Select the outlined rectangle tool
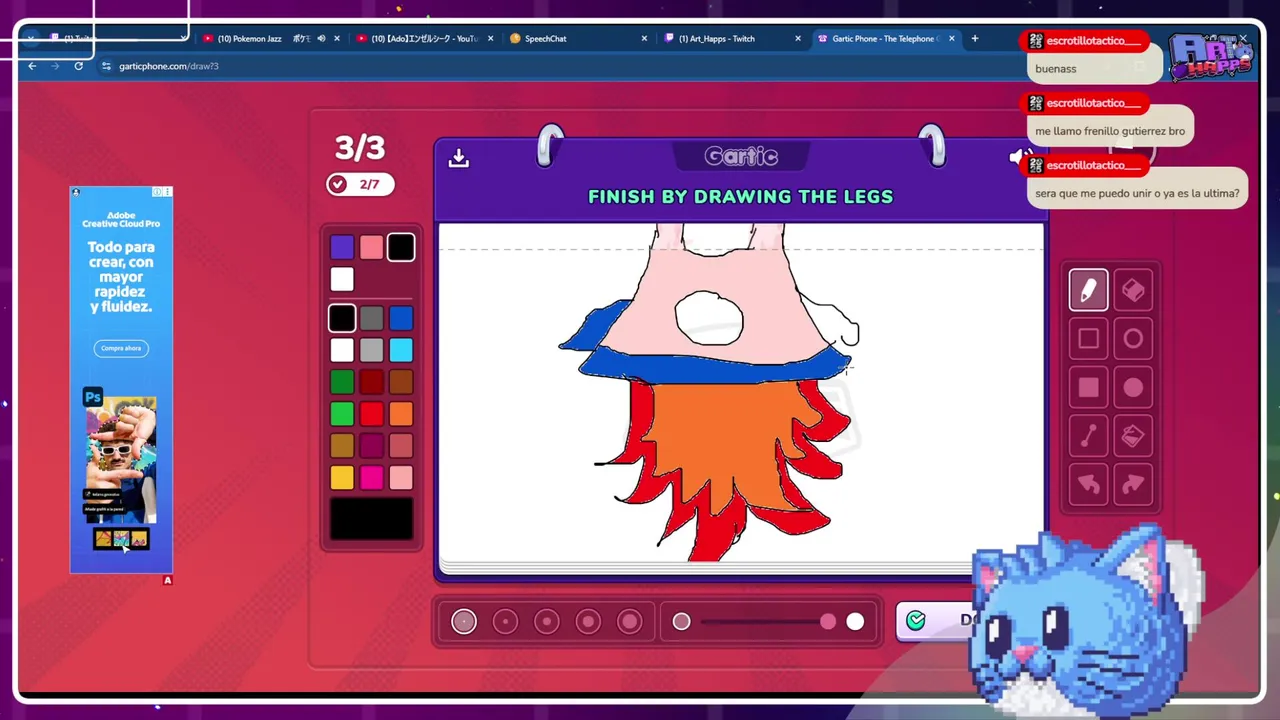 coord(1088,339)
